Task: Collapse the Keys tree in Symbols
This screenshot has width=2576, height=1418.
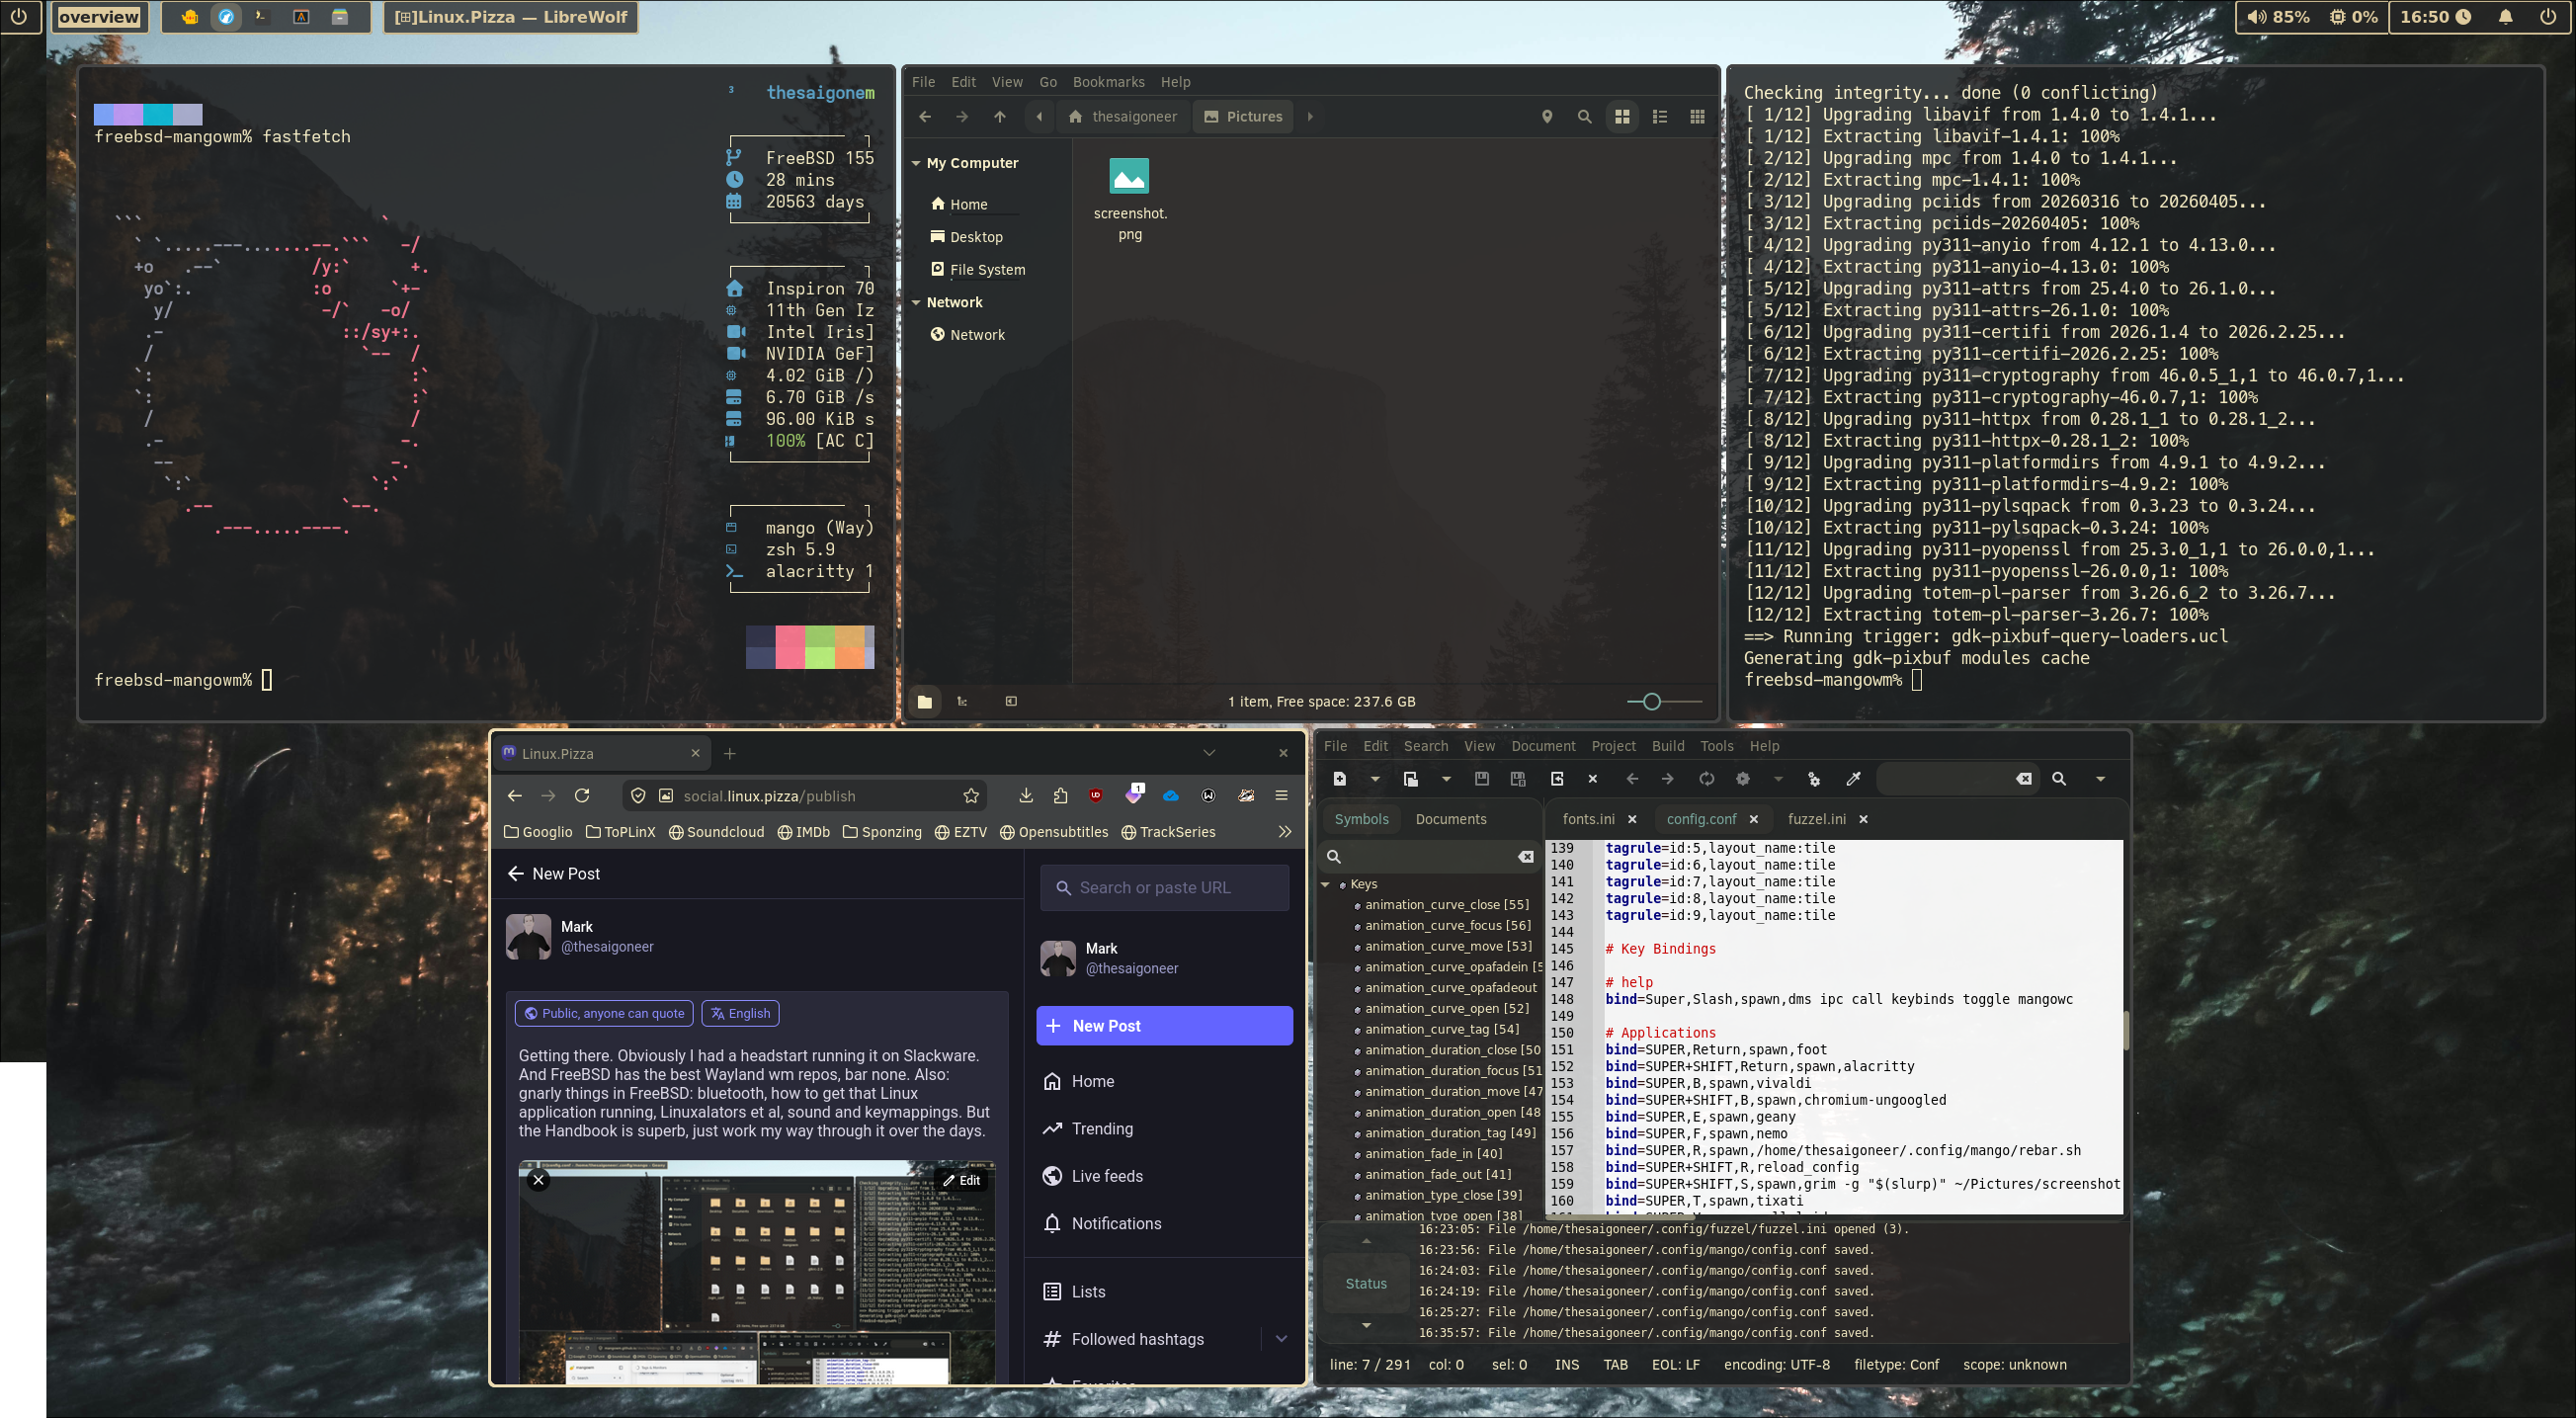Action: (x=1326, y=884)
